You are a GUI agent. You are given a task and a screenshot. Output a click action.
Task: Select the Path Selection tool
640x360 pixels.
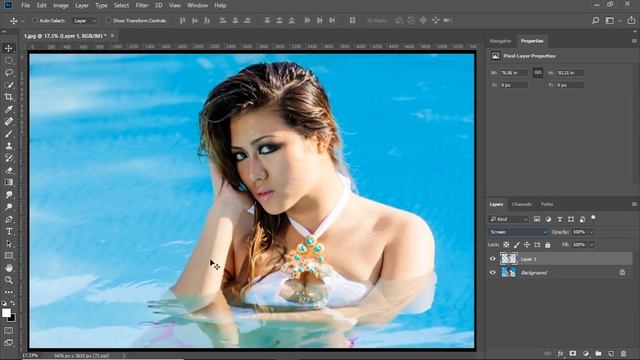tap(9, 244)
